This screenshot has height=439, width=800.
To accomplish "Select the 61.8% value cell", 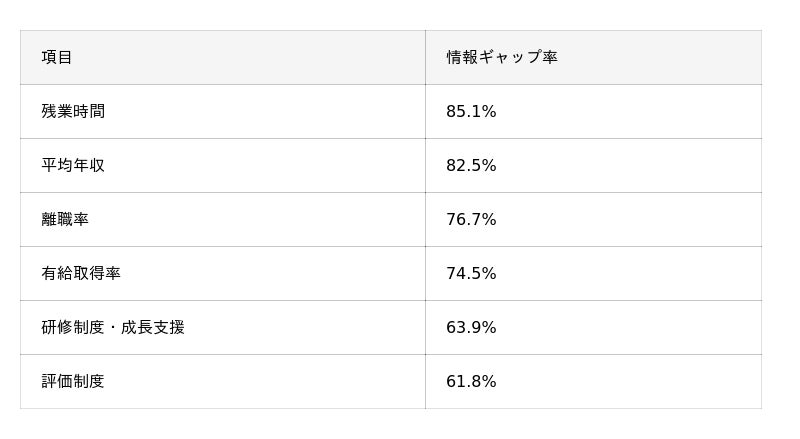I will (x=471, y=382).
